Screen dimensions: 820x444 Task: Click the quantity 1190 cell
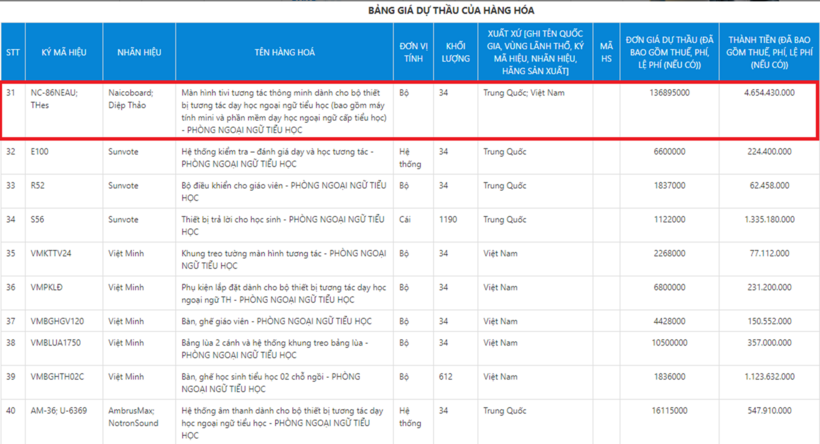[450, 219]
